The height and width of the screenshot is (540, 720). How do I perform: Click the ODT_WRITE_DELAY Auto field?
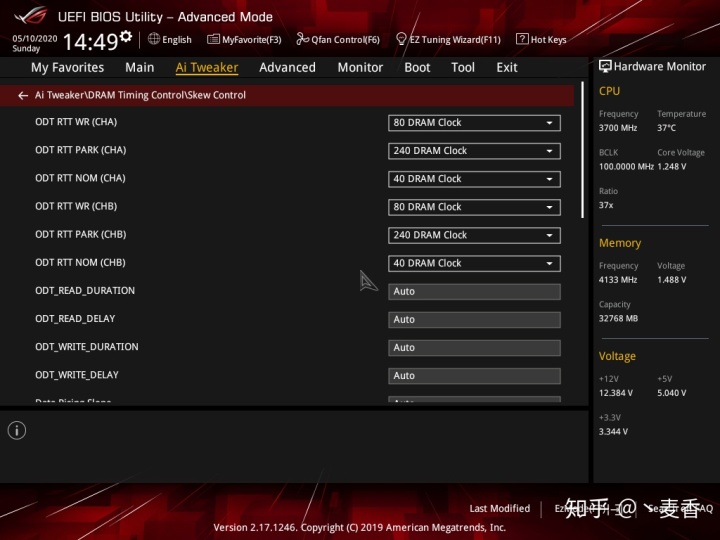[474, 376]
